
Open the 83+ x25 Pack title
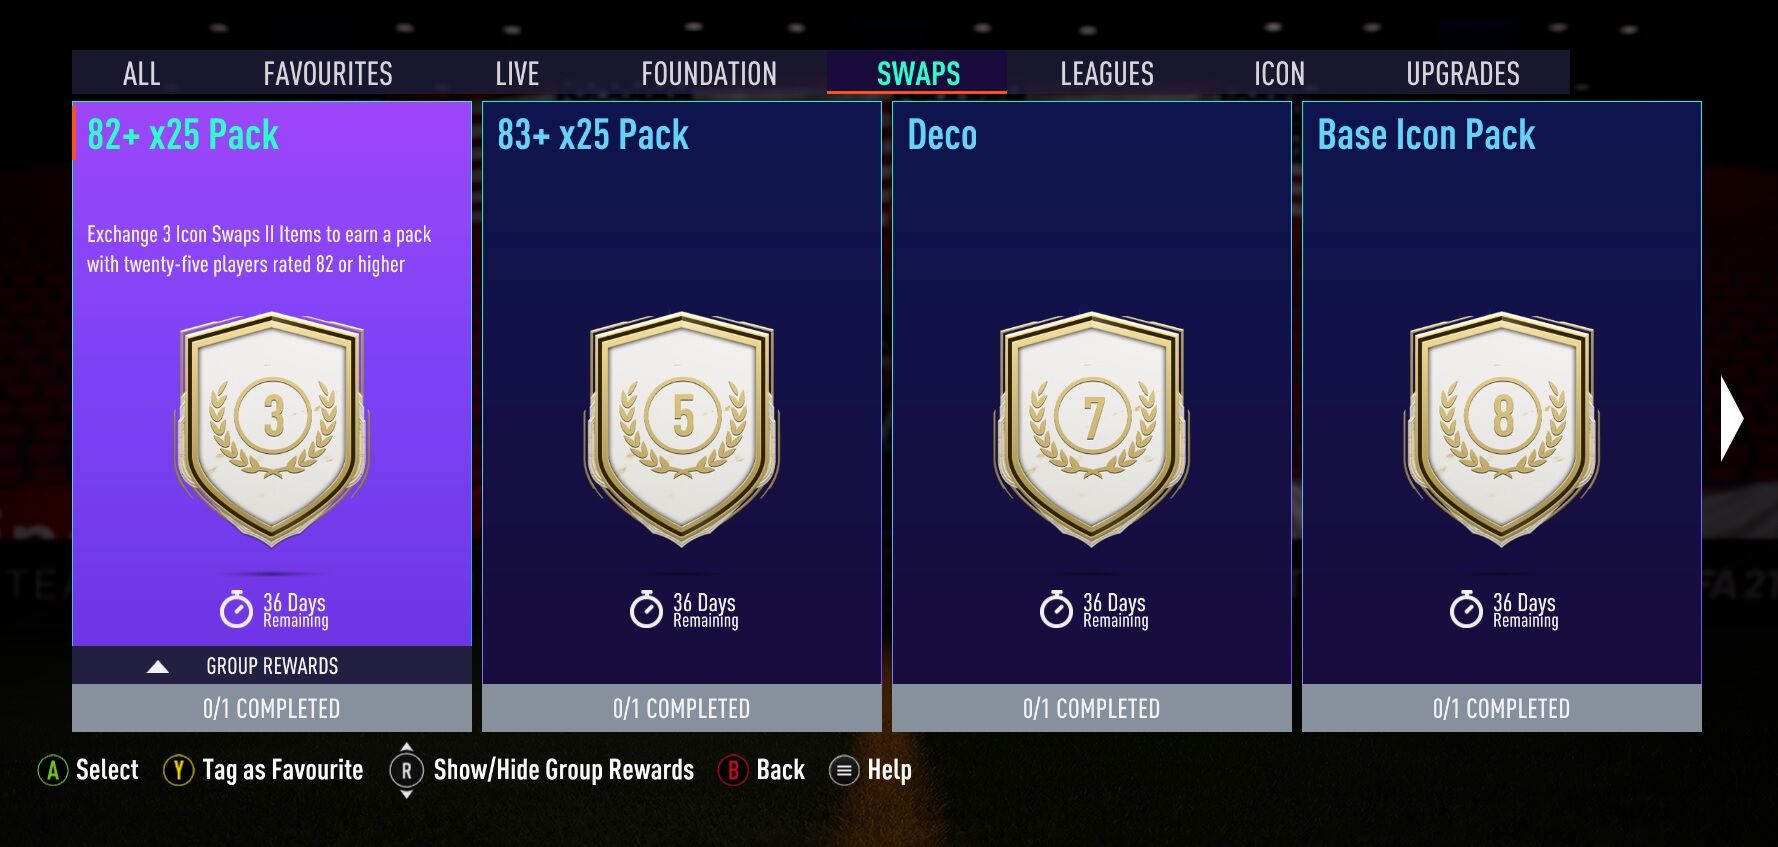593,134
